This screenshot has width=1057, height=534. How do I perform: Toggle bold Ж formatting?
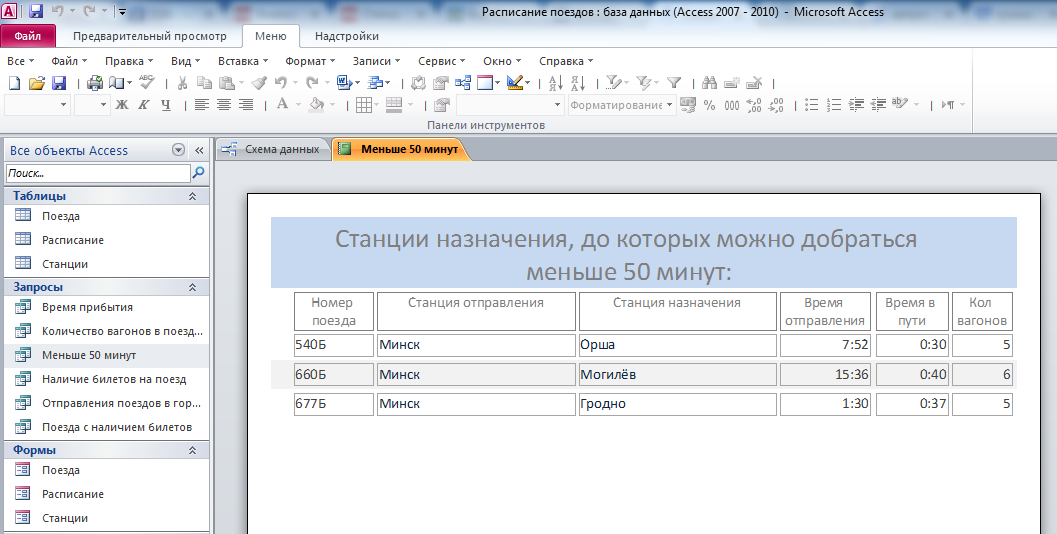coord(122,105)
